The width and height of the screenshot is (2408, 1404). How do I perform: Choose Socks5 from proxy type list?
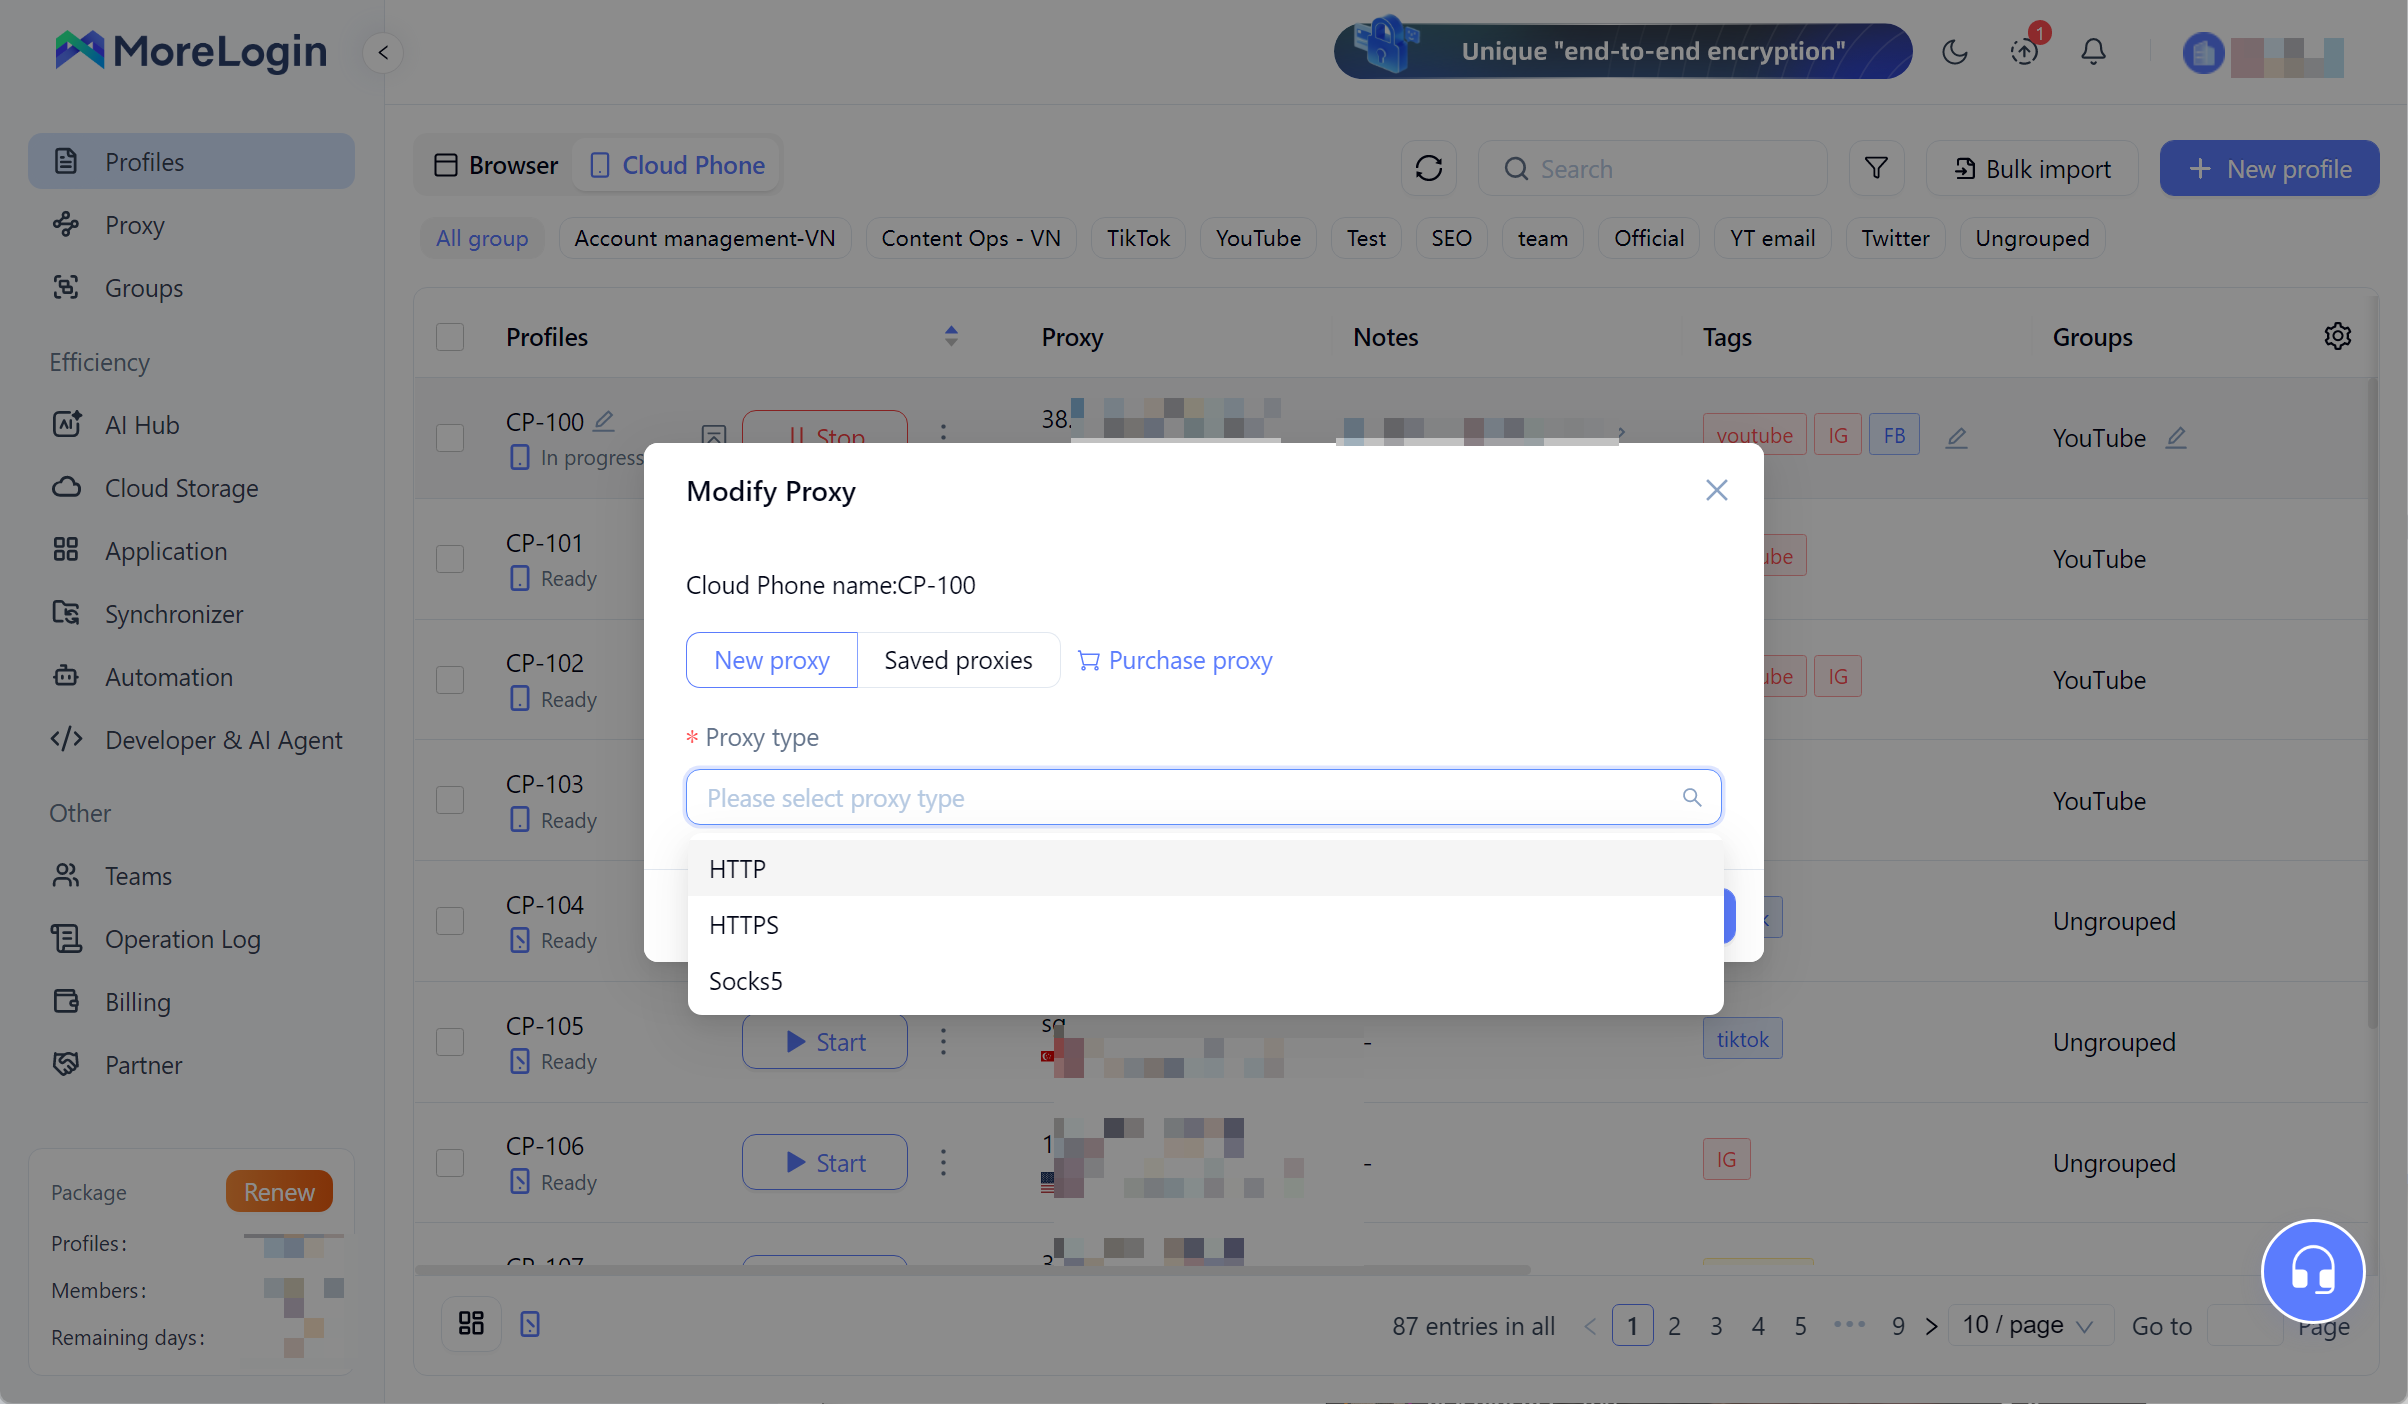click(1205, 980)
